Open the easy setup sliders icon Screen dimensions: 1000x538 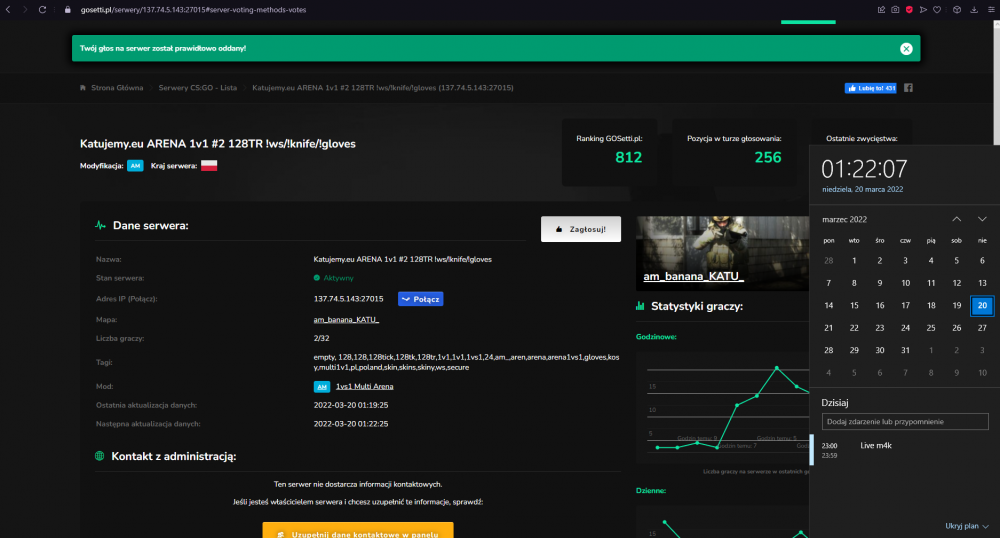pos(991,10)
